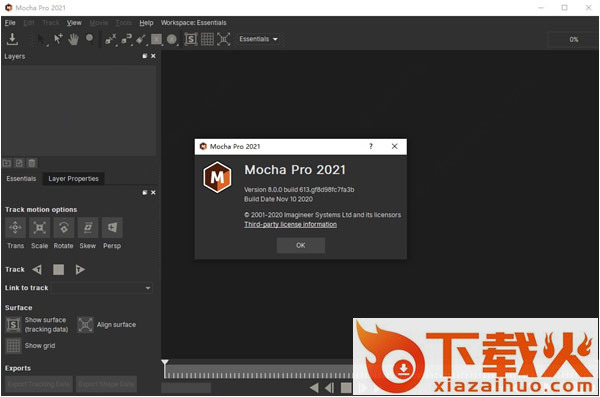Select the Create Ellipse shape tool
The image size is (600, 397).
coord(172,39)
